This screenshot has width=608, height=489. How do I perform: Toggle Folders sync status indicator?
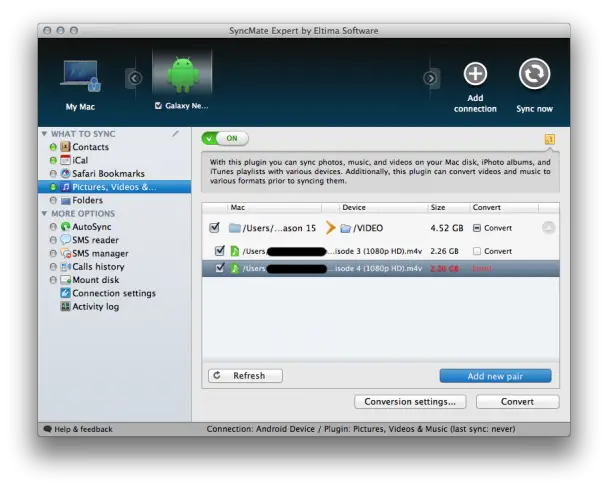(x=53, y=200)
